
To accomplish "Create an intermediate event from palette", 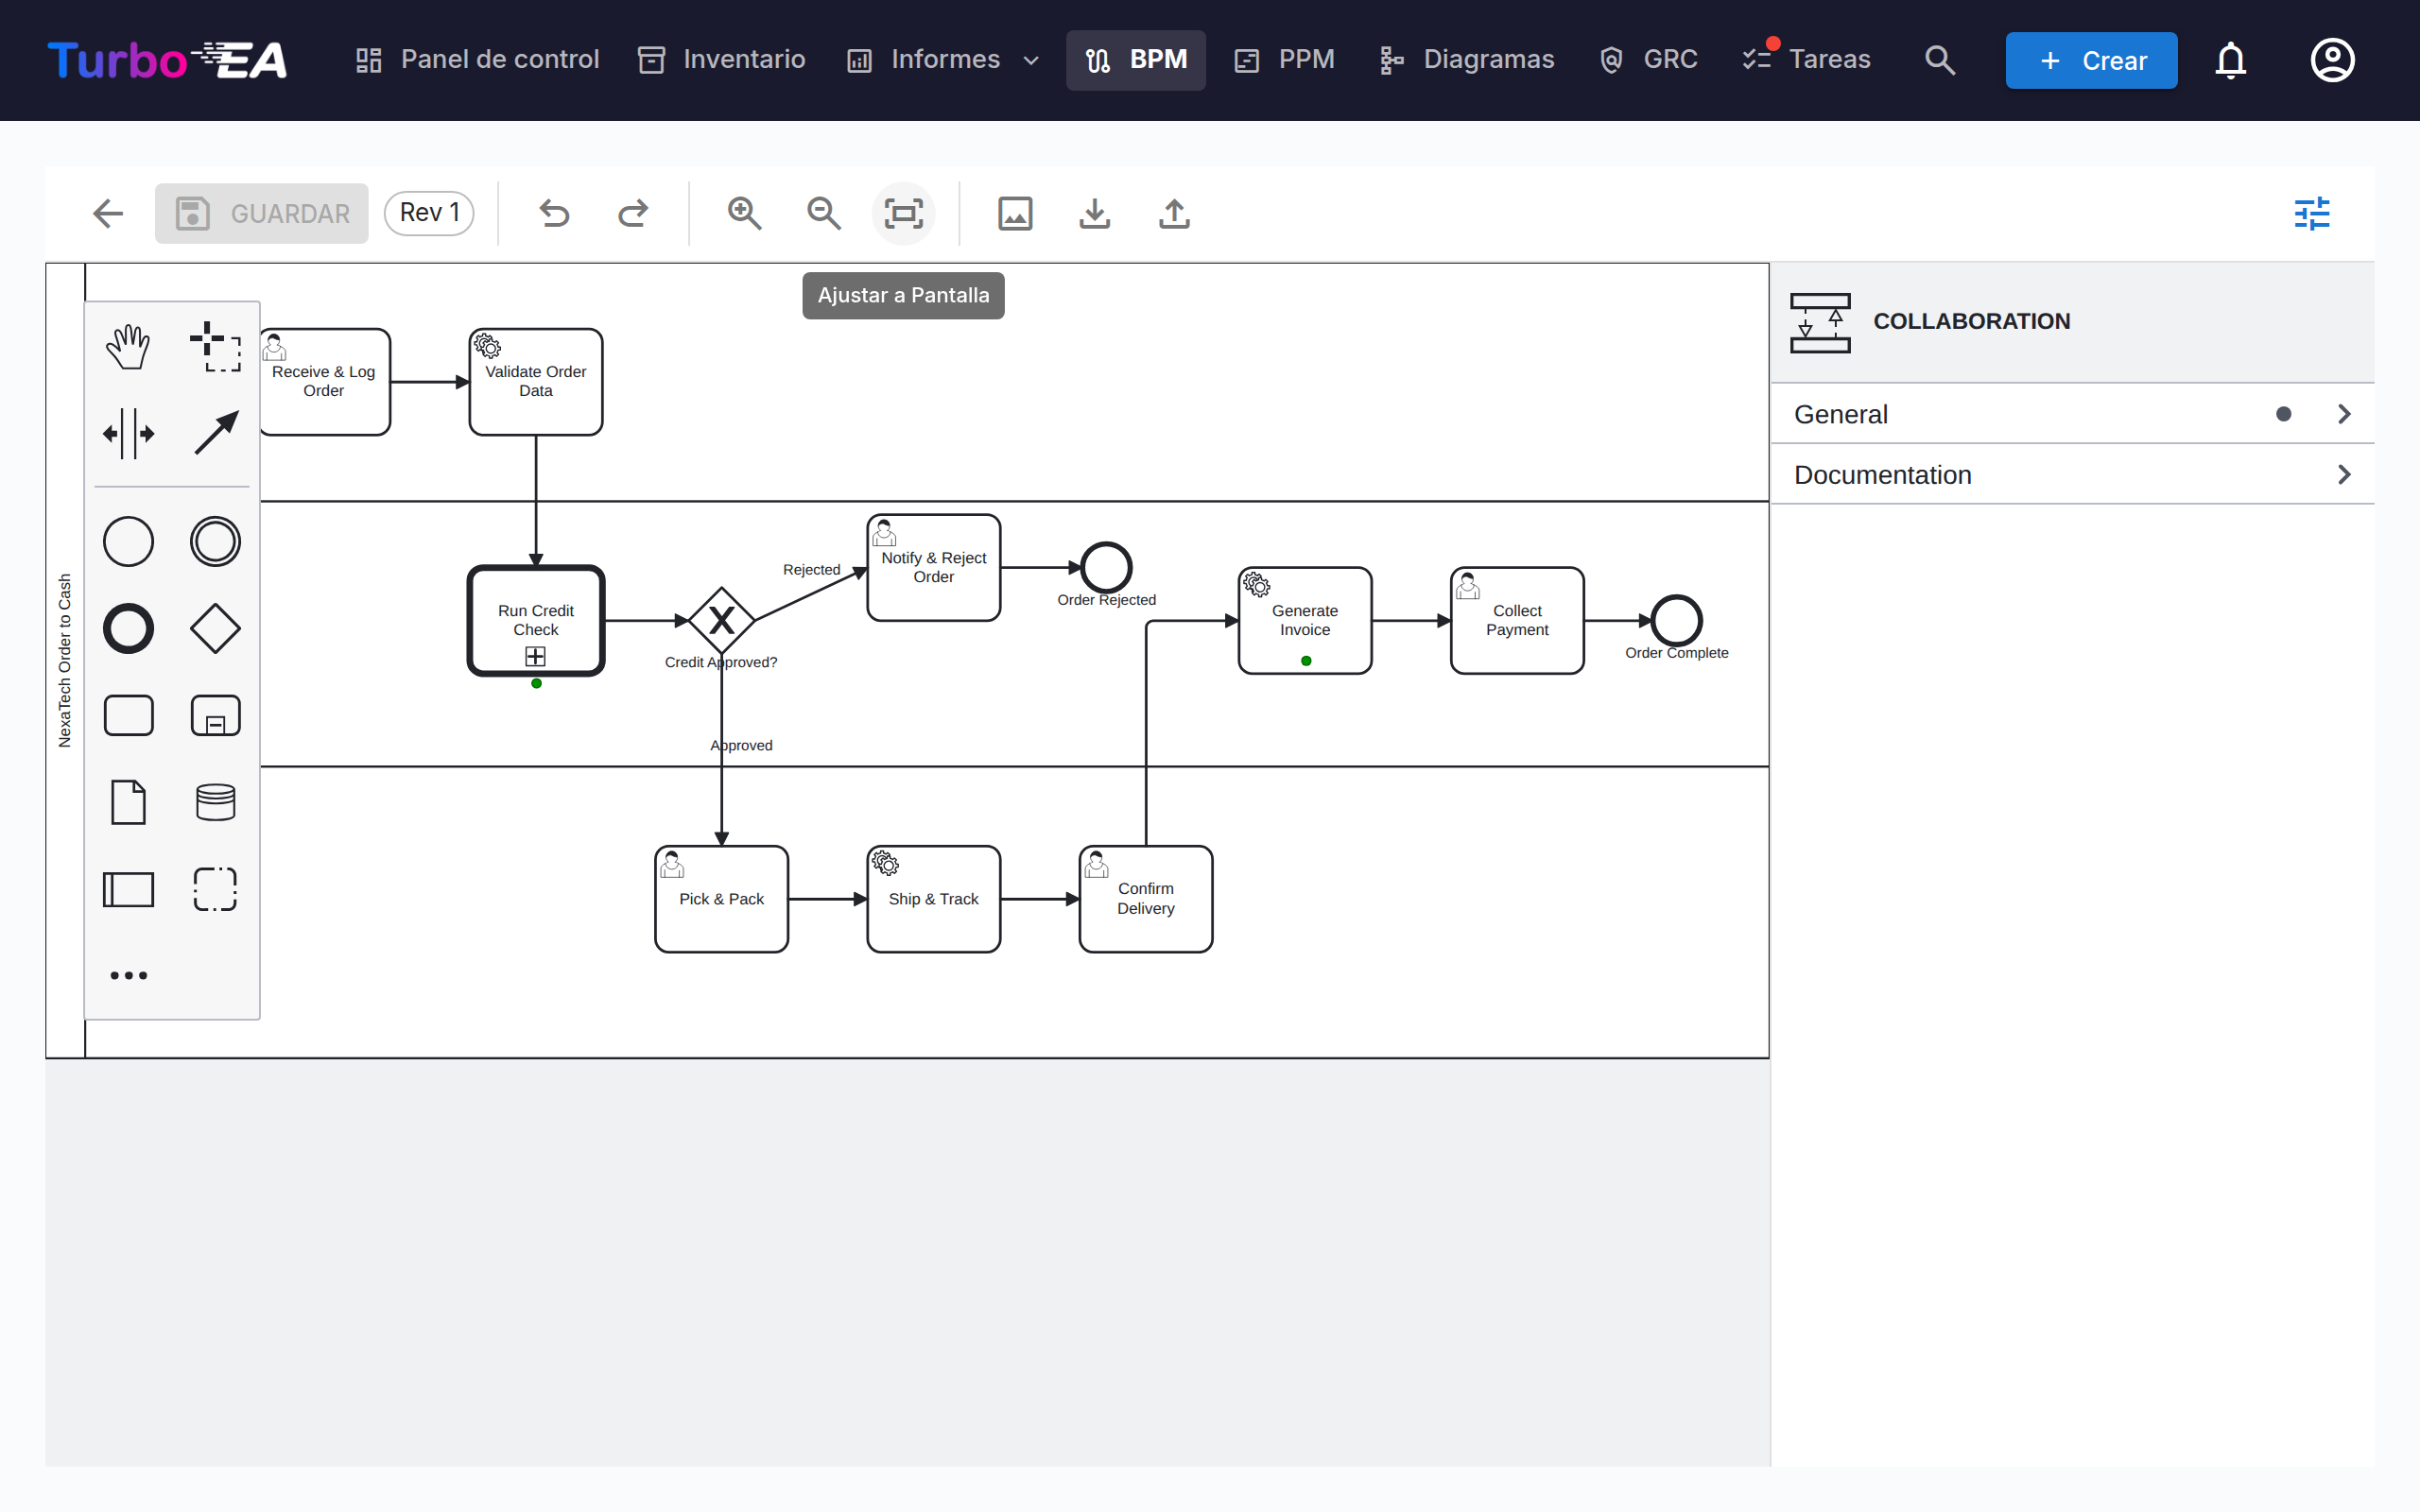I will click(215, 542).
